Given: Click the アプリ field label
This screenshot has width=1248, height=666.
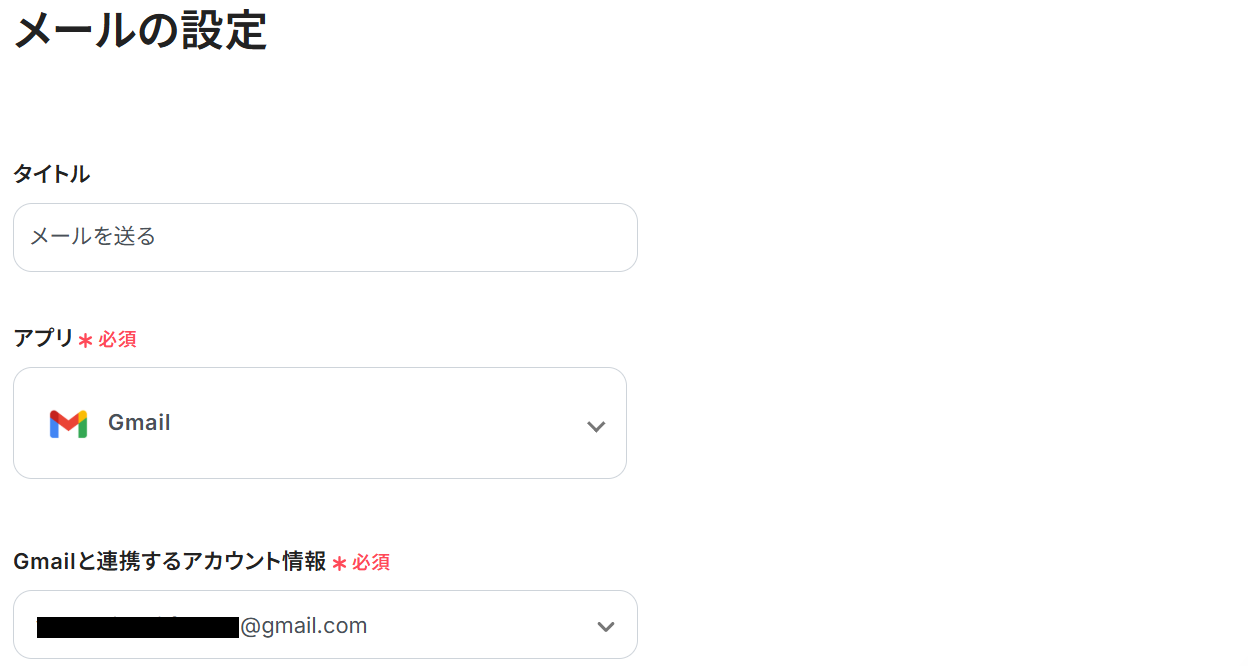Looking at the screenshot, I should coord(43,339).
